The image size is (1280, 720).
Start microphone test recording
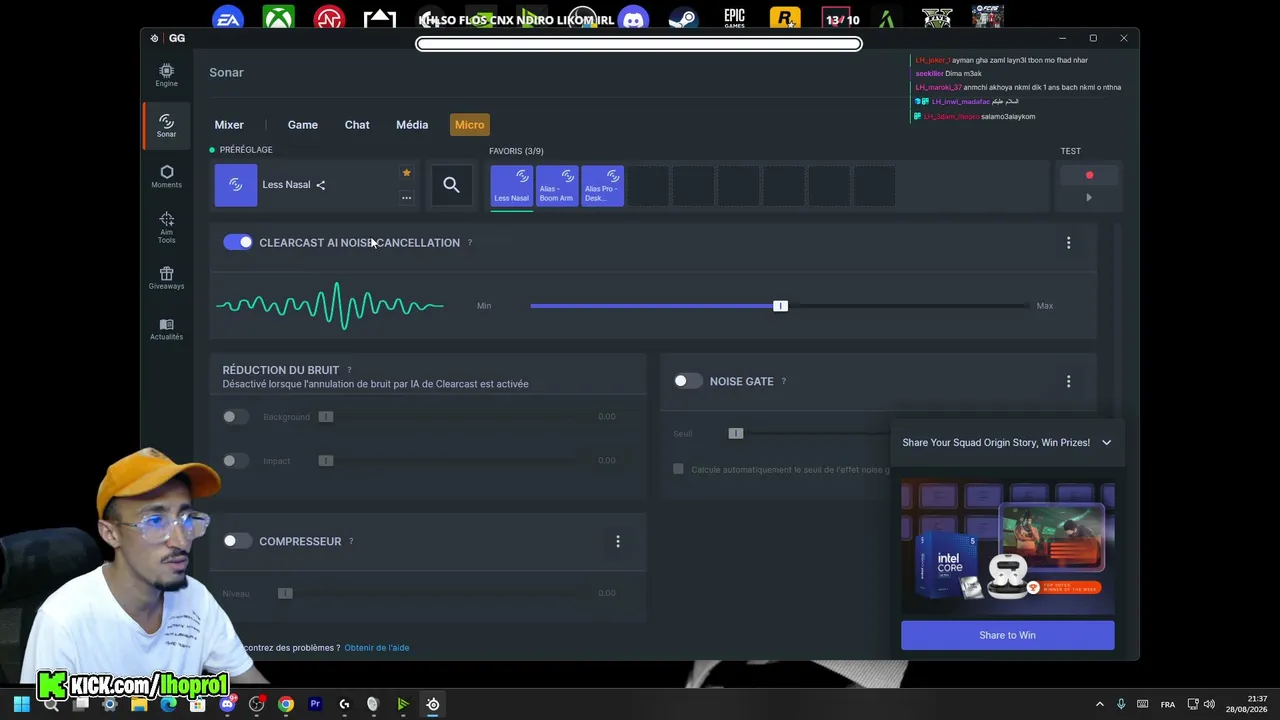coord(1089,176)
